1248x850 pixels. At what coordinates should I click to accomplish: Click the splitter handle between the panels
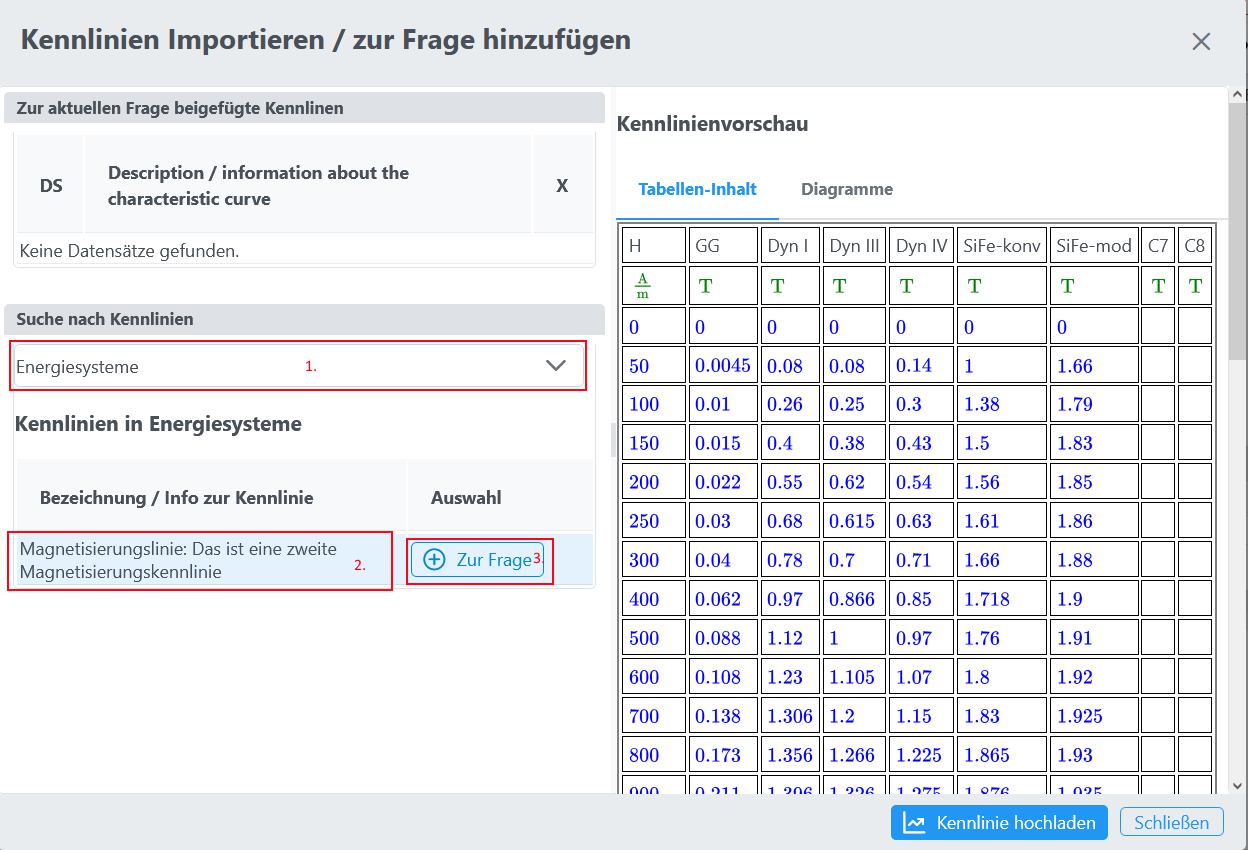click(x=613, y=438)
